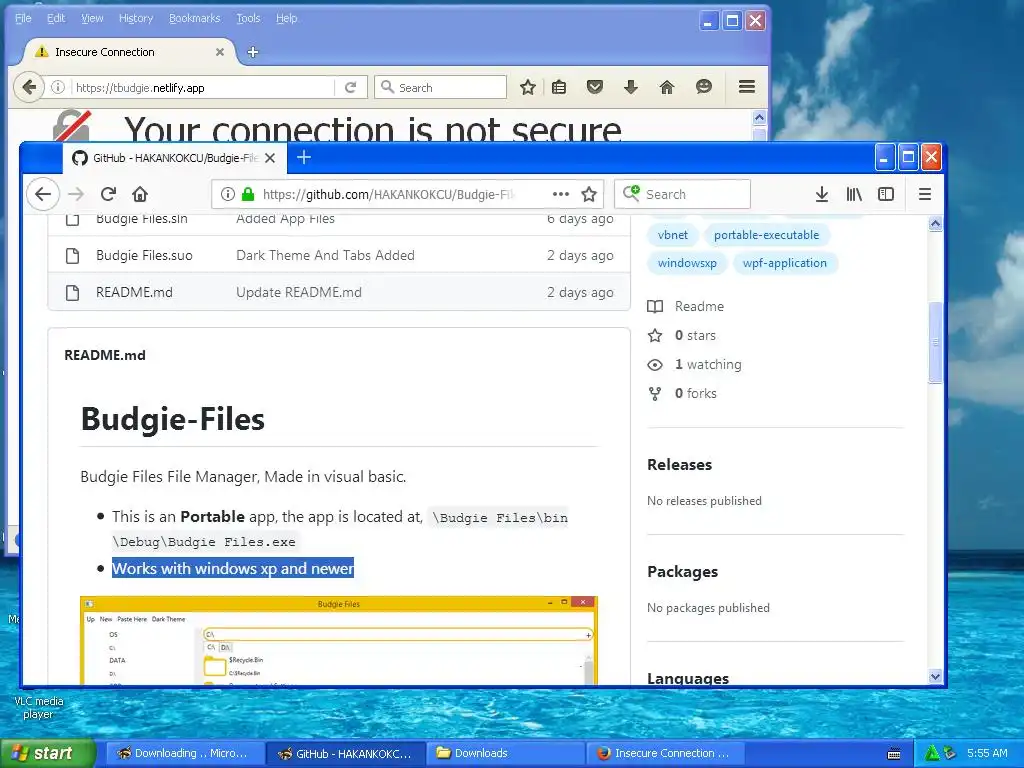
Task: Show site information in GitHub address bar
Action: (x=227, y=194)
